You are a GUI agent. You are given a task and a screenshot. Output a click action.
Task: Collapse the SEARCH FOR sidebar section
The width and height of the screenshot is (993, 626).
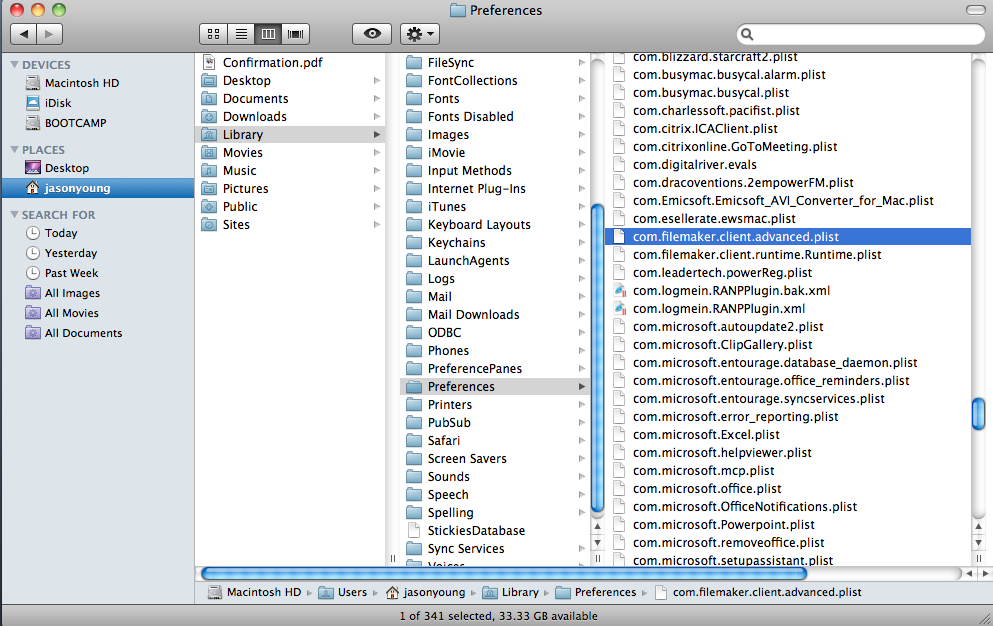[14, 215]
